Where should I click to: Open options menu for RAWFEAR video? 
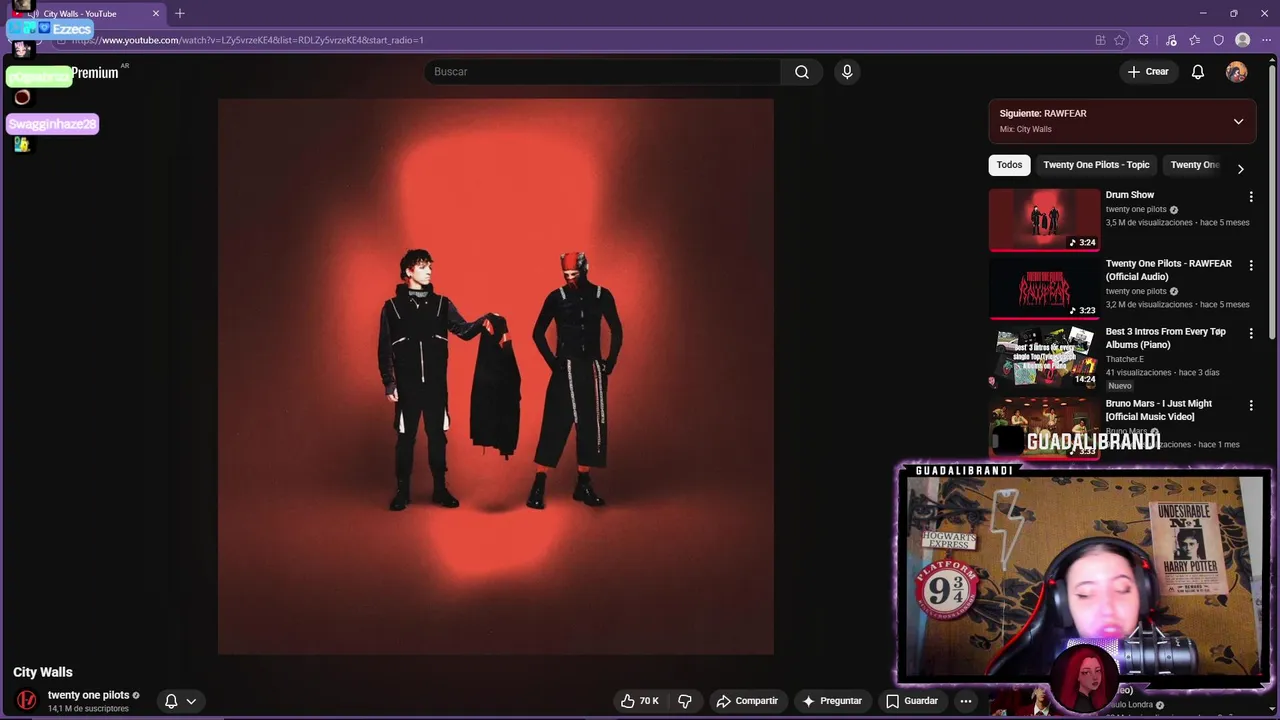coord(1250,265)
